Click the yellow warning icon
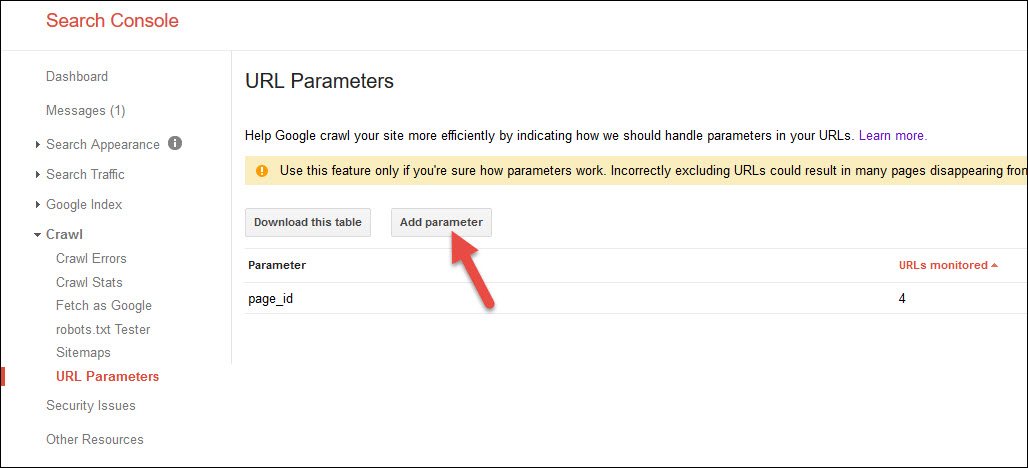 262,170
